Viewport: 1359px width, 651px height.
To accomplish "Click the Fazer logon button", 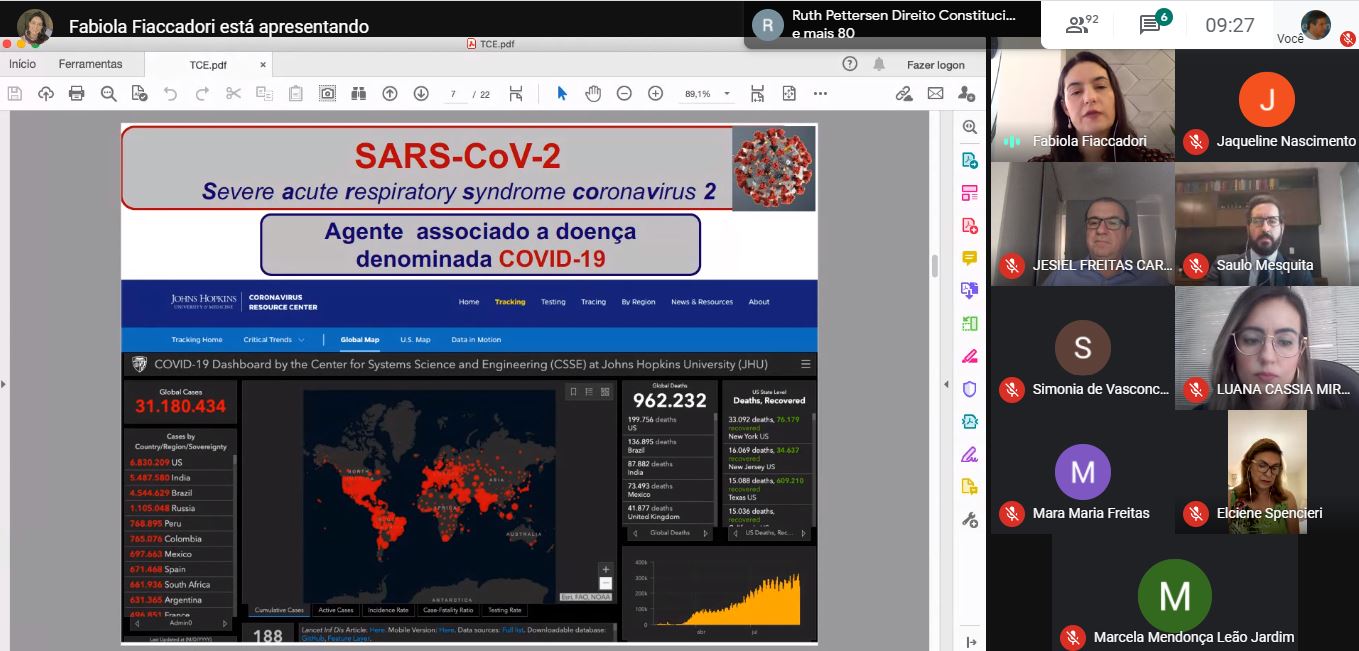I will (x=936, y=65).
